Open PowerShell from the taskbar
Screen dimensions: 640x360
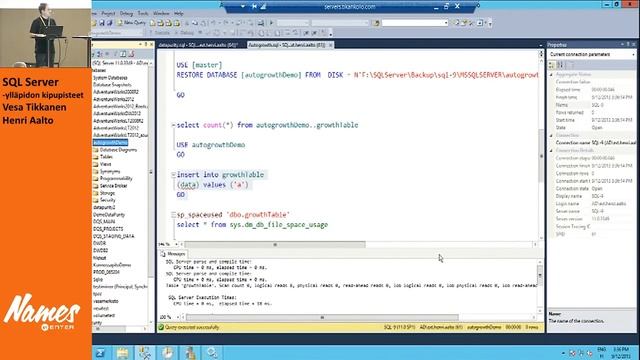point(100,353)
